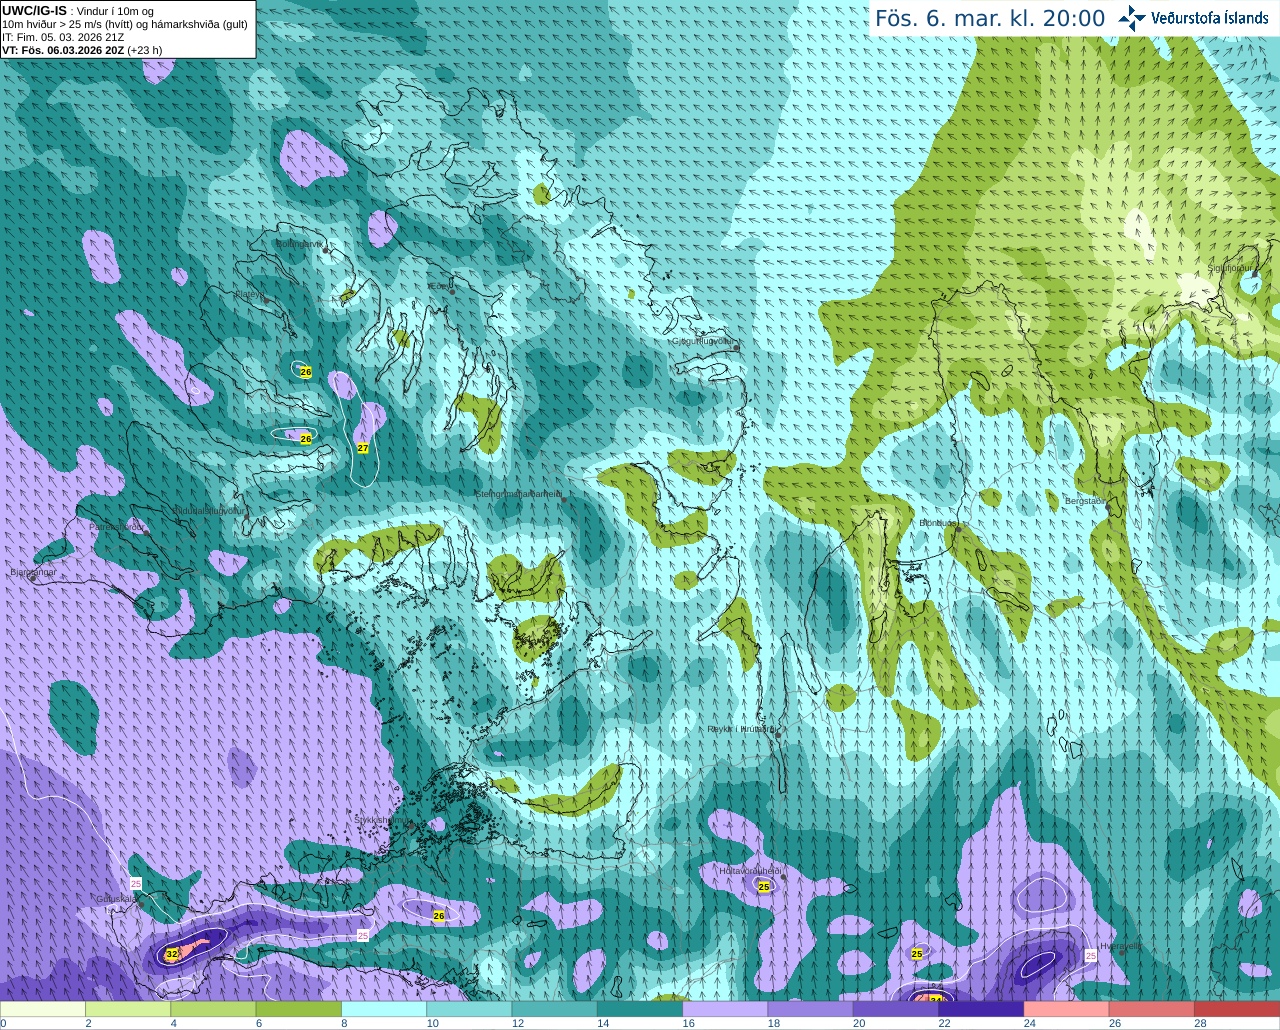Click the Patreksfjörður station label
The width and height of the screenshot is (1280, 1030).
pos(117,526)
